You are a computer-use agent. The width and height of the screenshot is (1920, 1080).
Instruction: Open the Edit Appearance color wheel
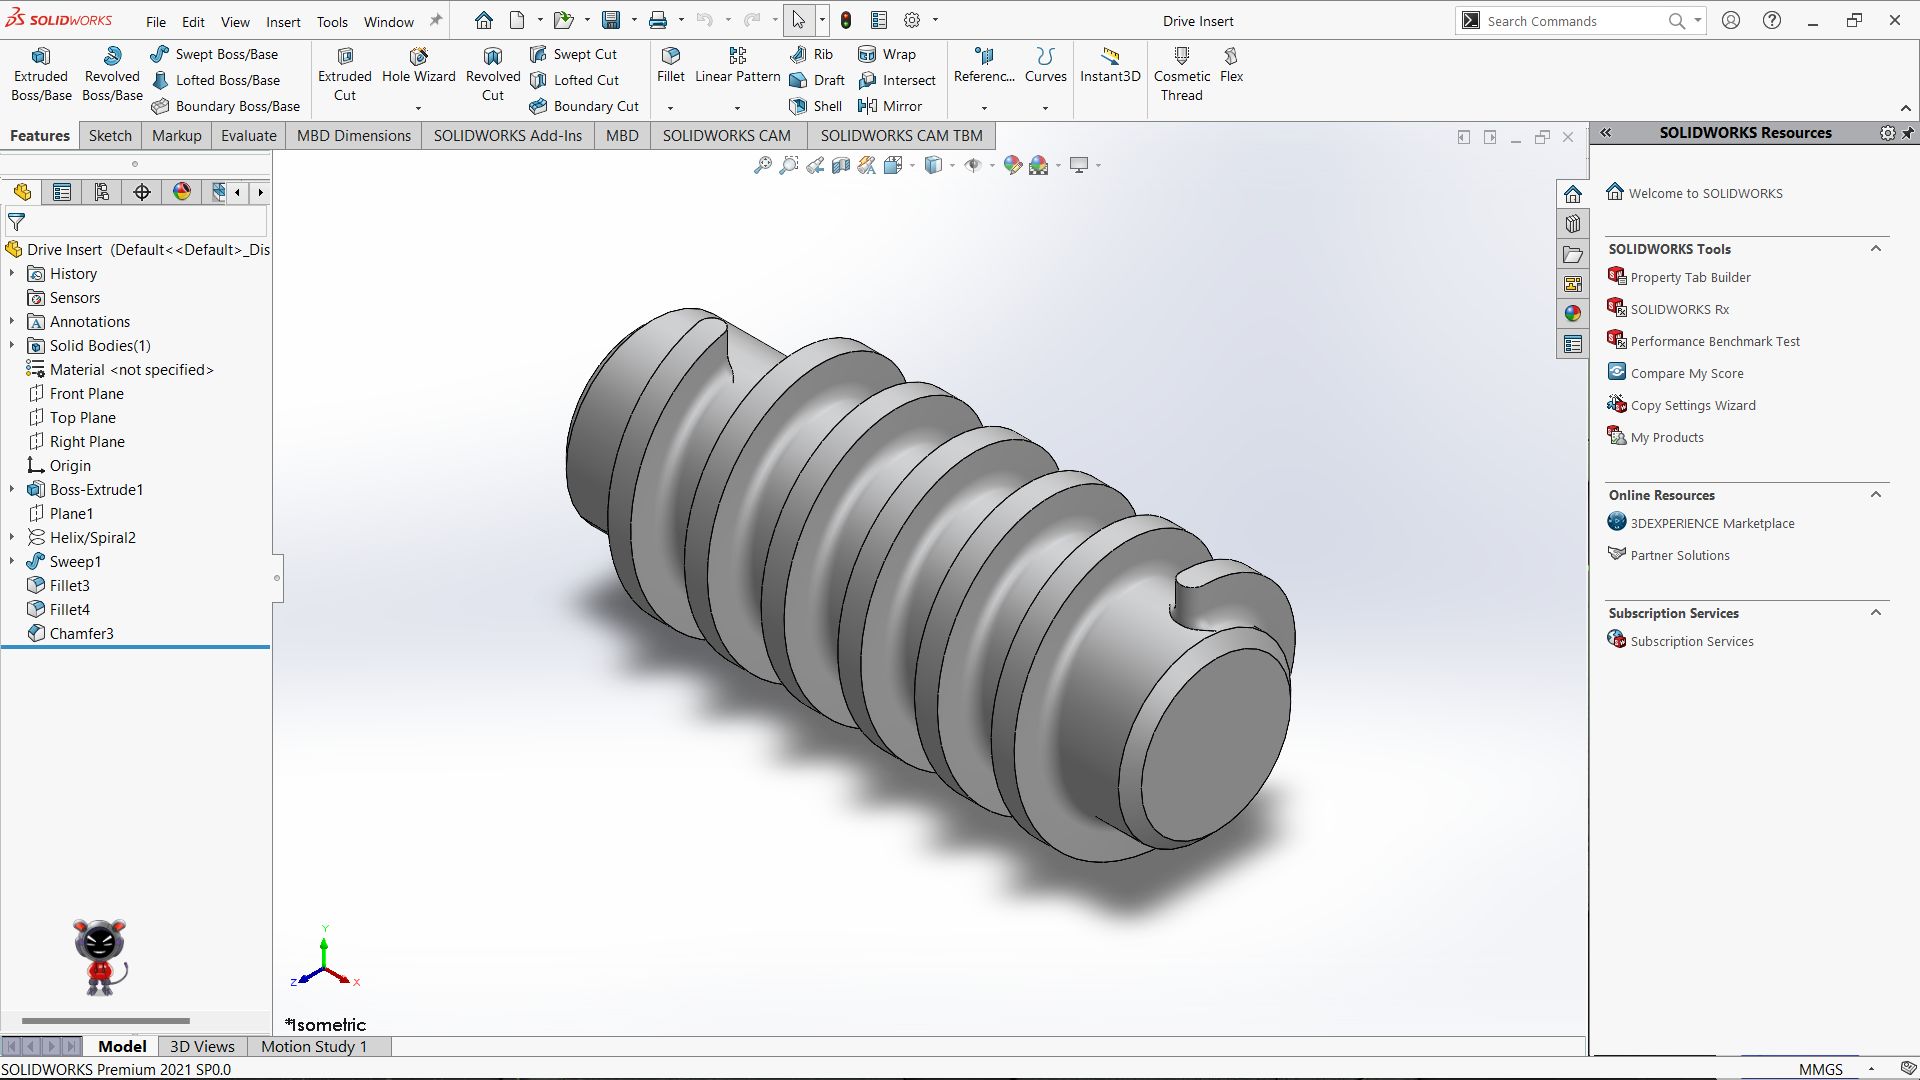[1012, 165]
